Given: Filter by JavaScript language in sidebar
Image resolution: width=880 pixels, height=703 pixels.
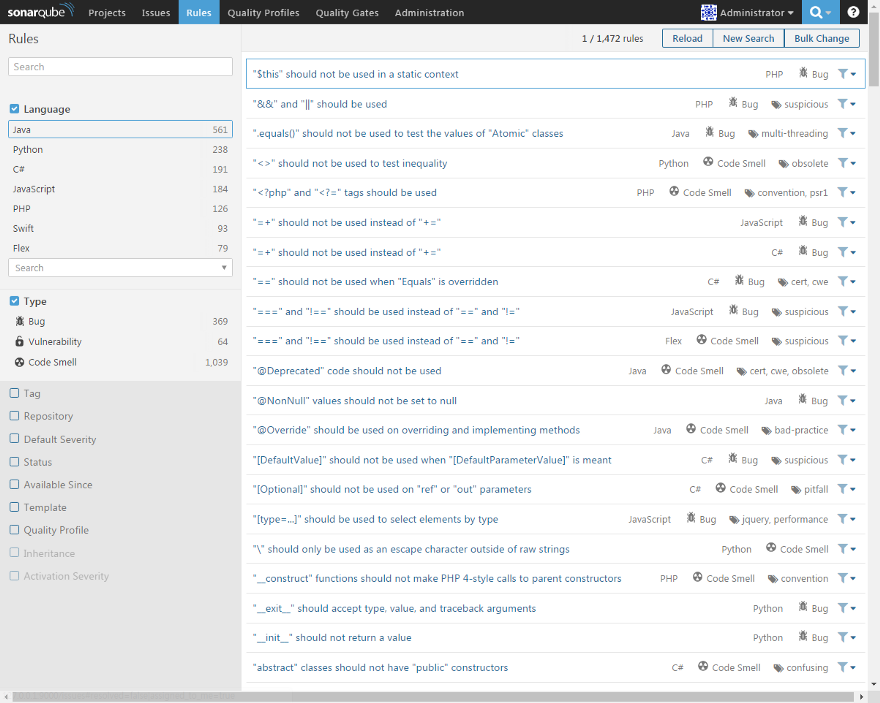Looking at the screenshot, I should 120,189.
